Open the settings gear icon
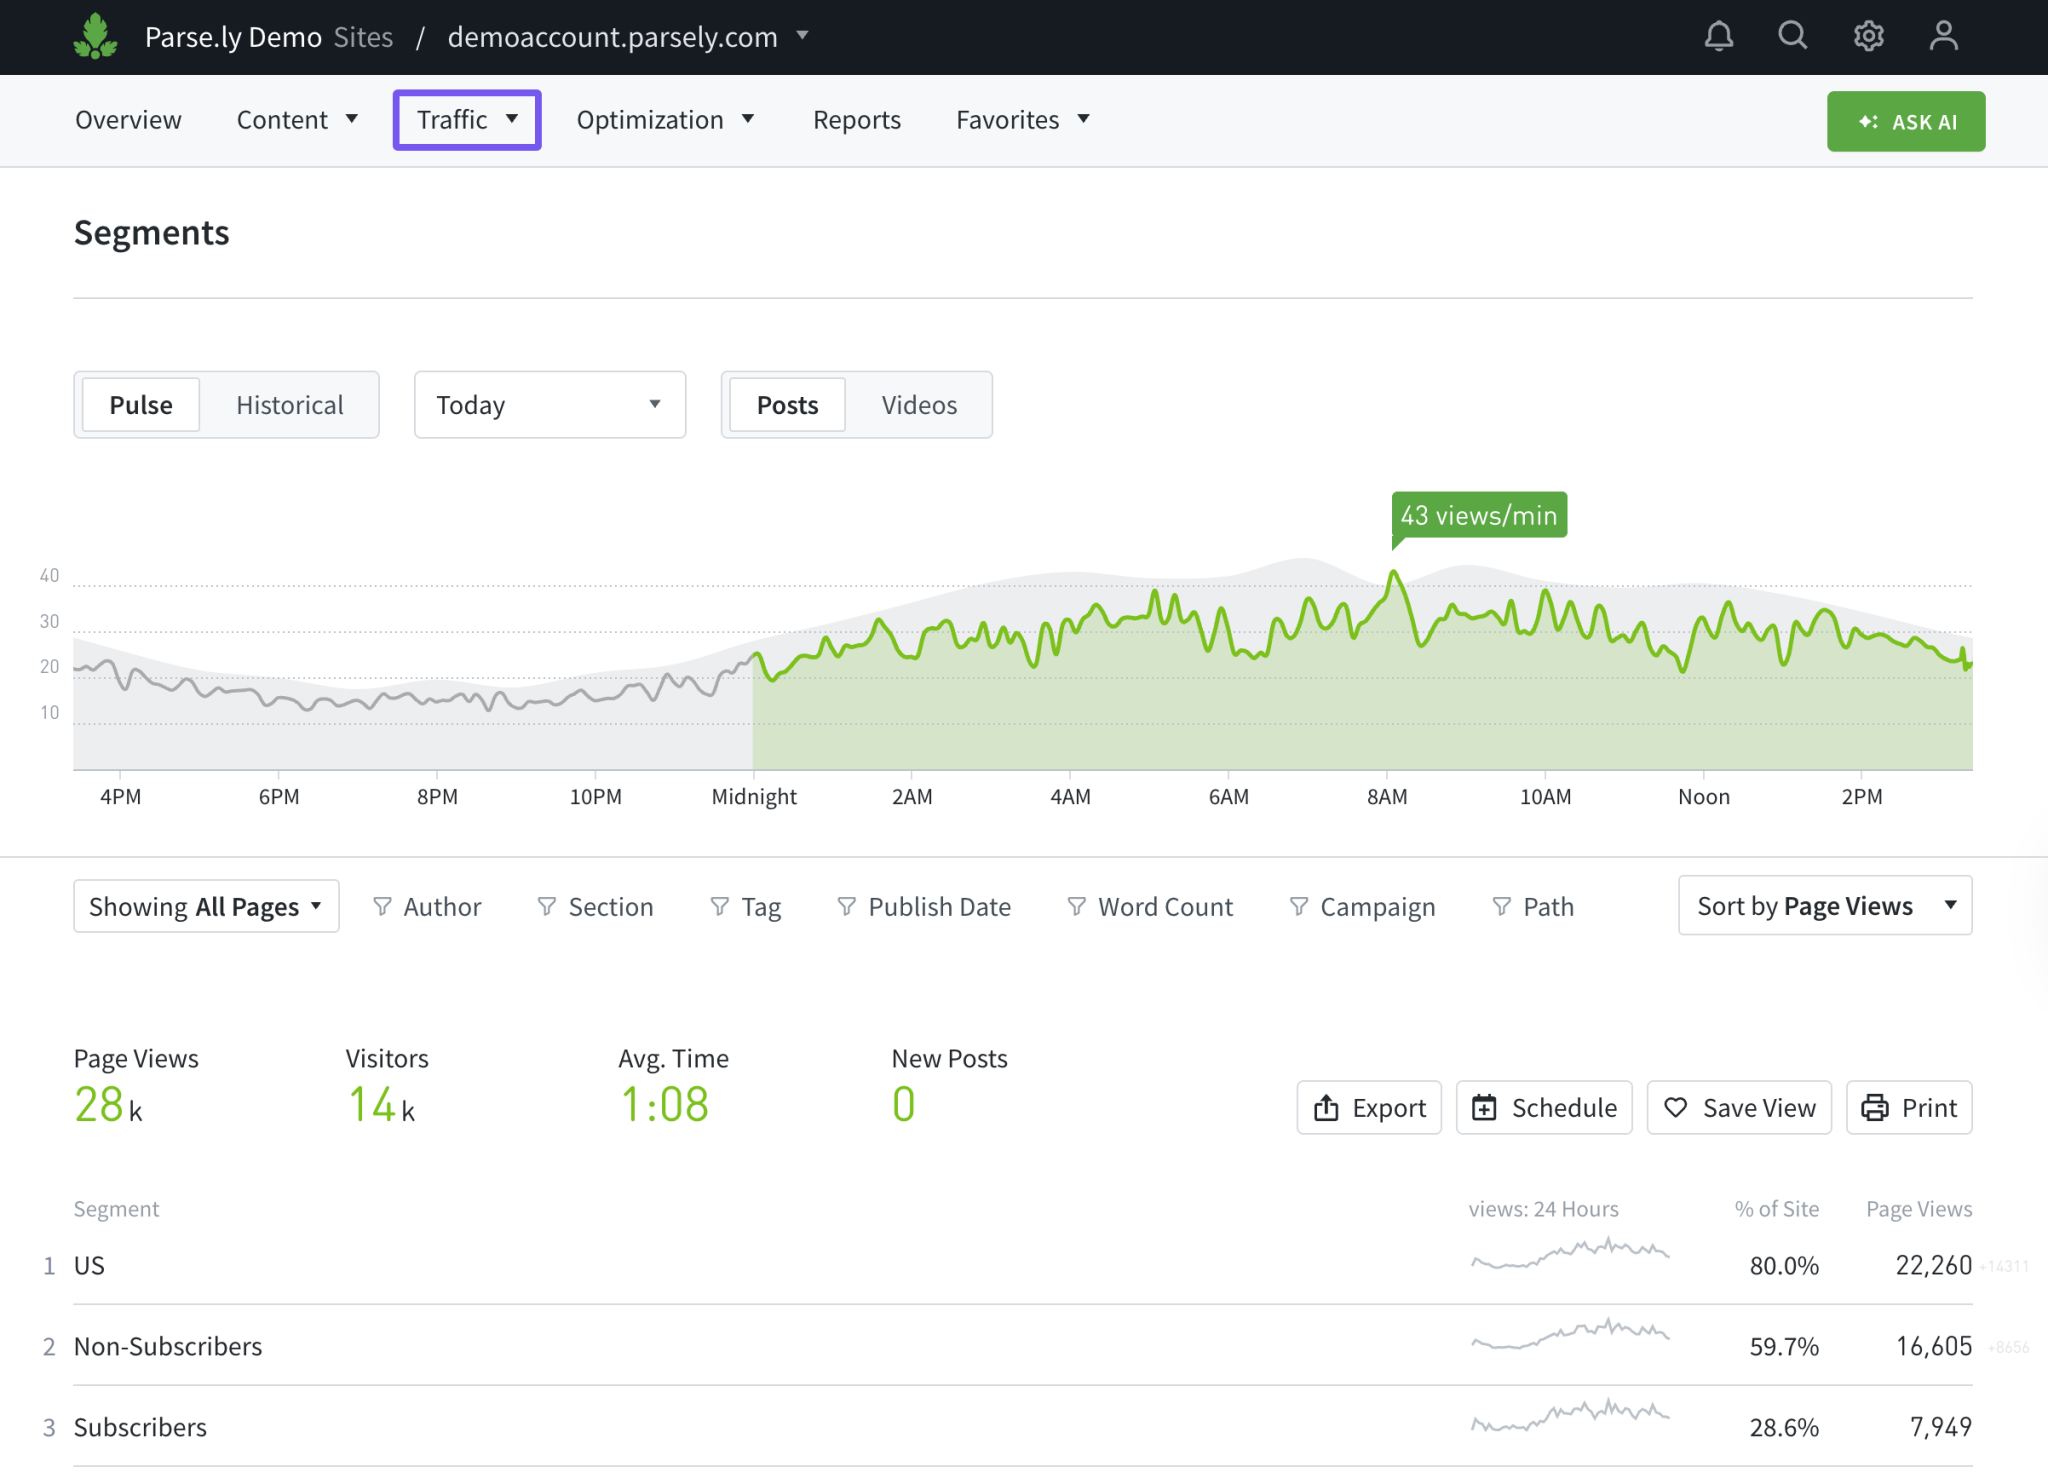 (x=1868, y=36)
